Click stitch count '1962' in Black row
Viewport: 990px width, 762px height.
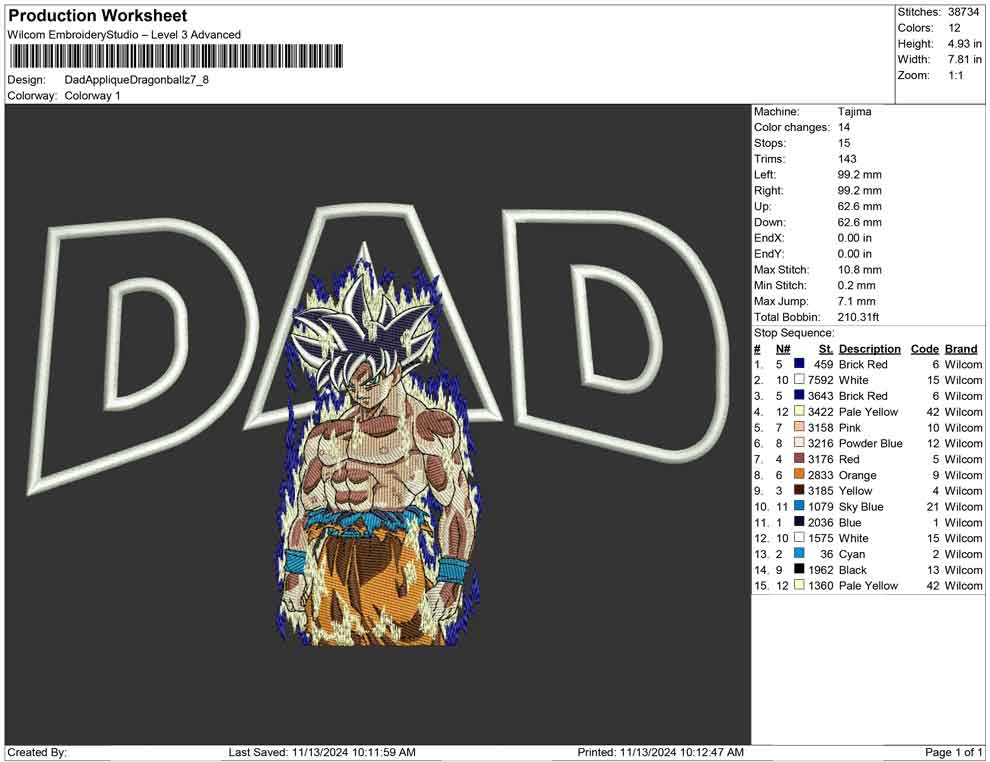pyautogui.click(x=821, y=569)
